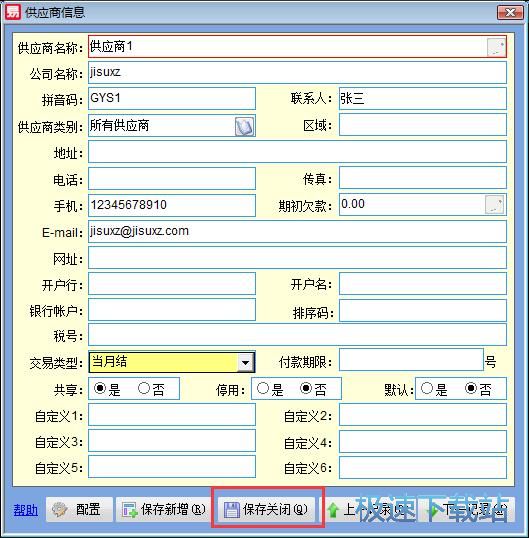529x538 pixels.
Task: Select 是 for 共享
Action: click(x=100, y=388)
